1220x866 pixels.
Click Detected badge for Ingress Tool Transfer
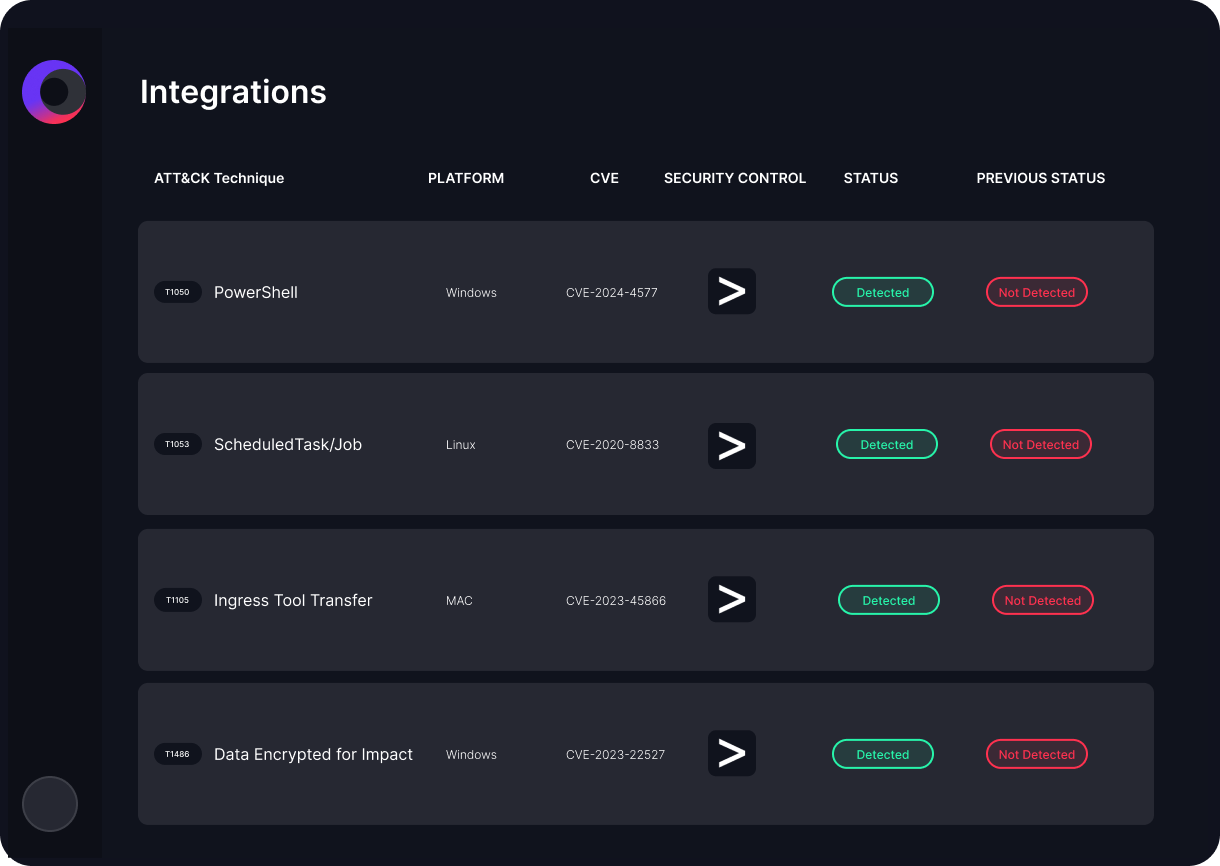click(x=889, y=600)
